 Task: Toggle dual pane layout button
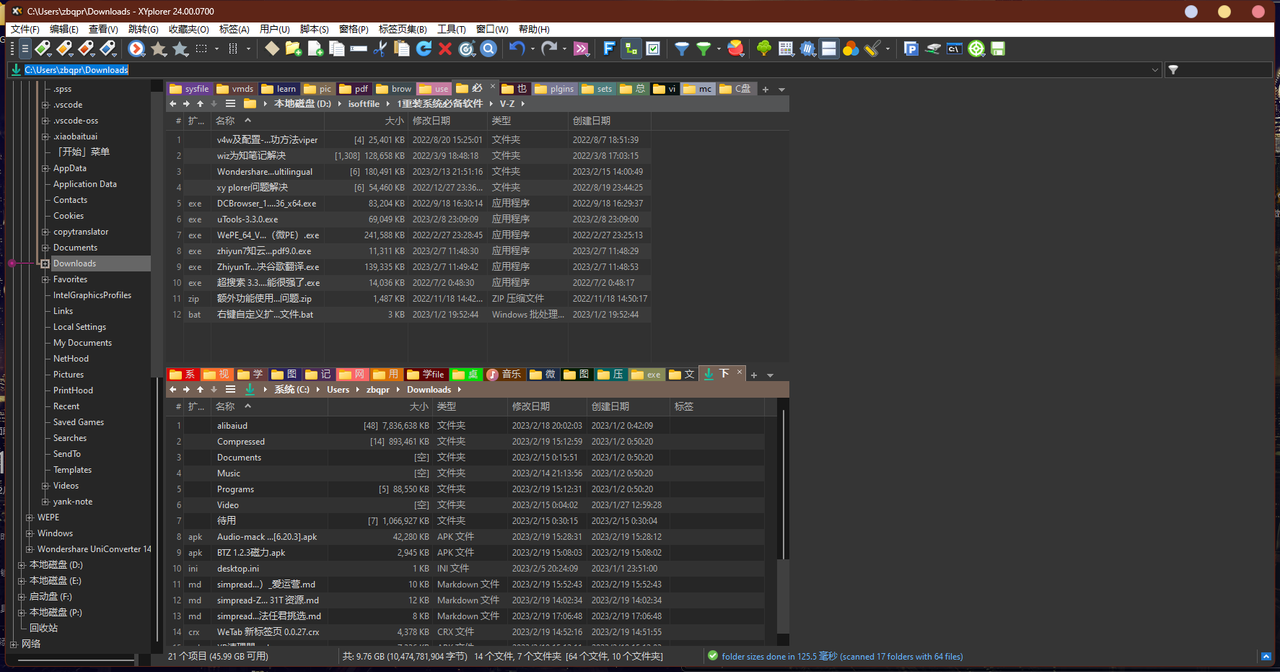tap(829, 48)
